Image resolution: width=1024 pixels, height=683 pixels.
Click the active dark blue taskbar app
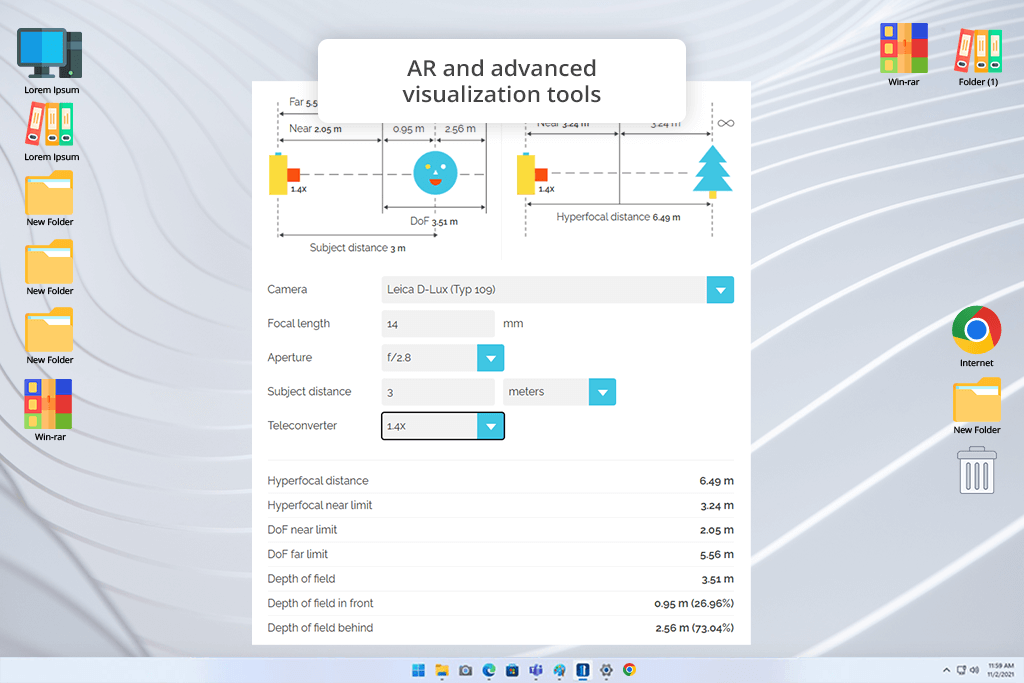coord(583,670)
